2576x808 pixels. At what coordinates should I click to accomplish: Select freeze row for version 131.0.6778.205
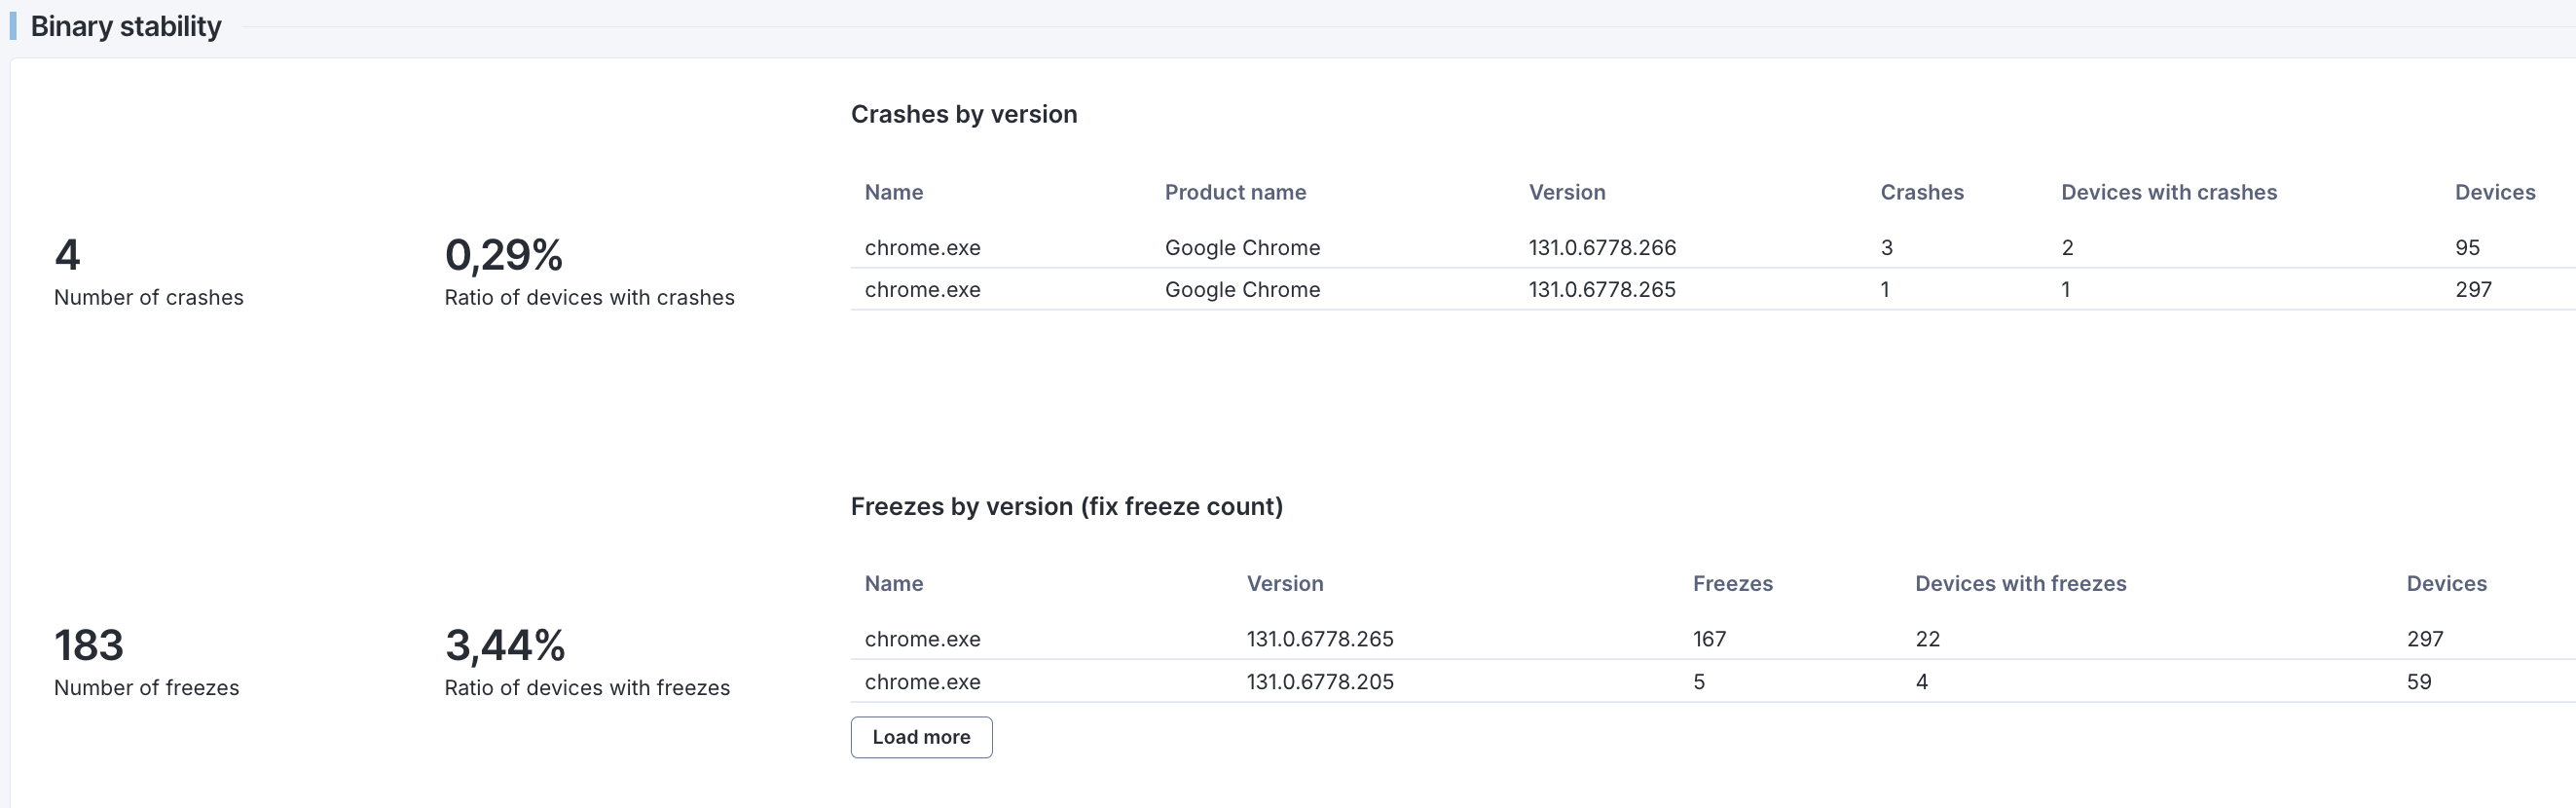point(1319,682)
